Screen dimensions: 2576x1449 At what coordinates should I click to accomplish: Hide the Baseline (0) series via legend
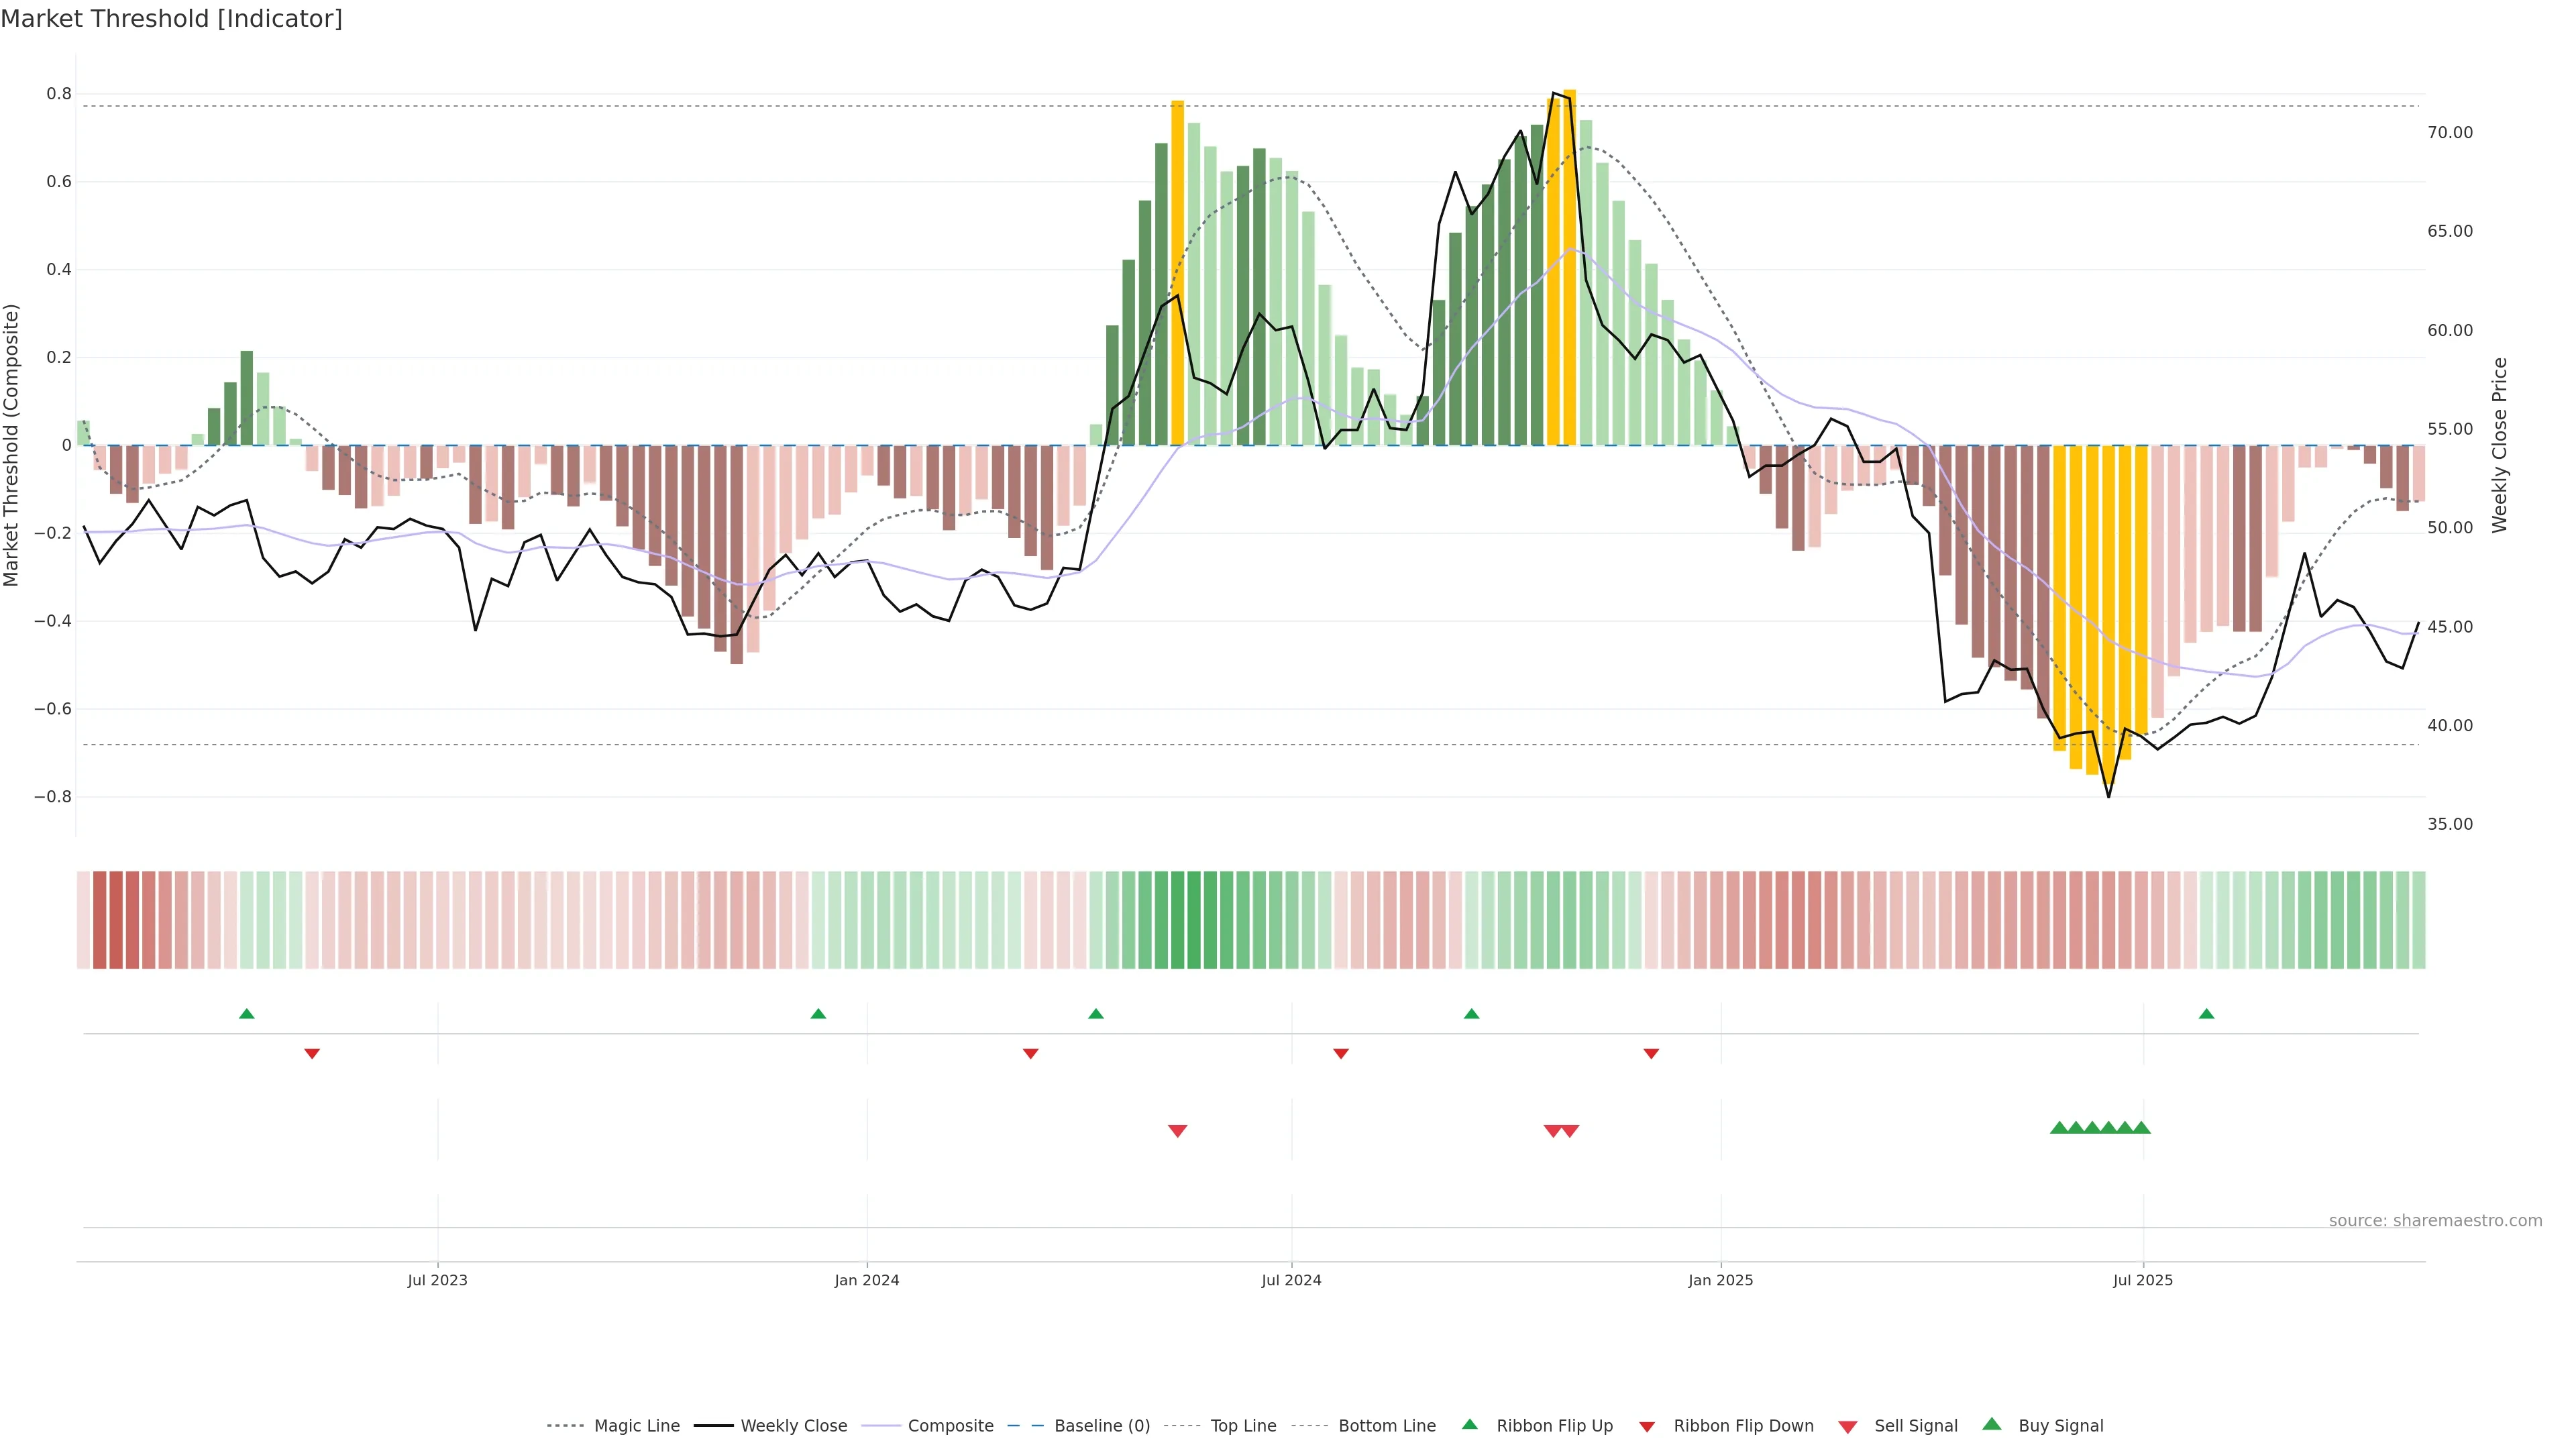pos(1102,1426)
